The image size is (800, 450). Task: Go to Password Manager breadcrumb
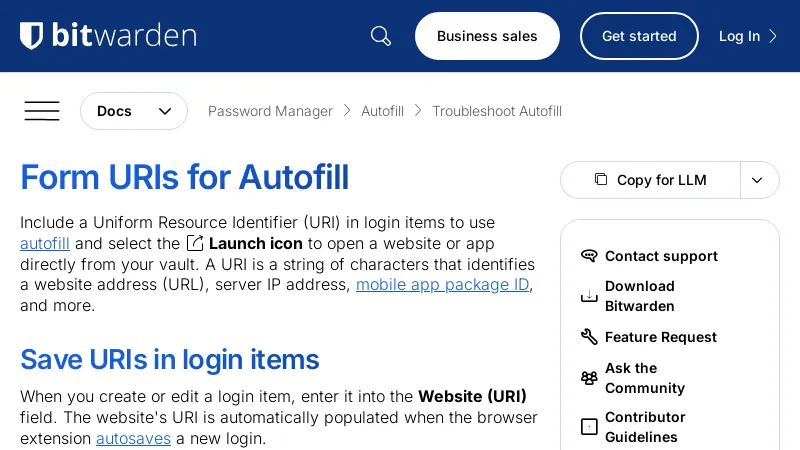pyautogui.click(x=270, y=111)
